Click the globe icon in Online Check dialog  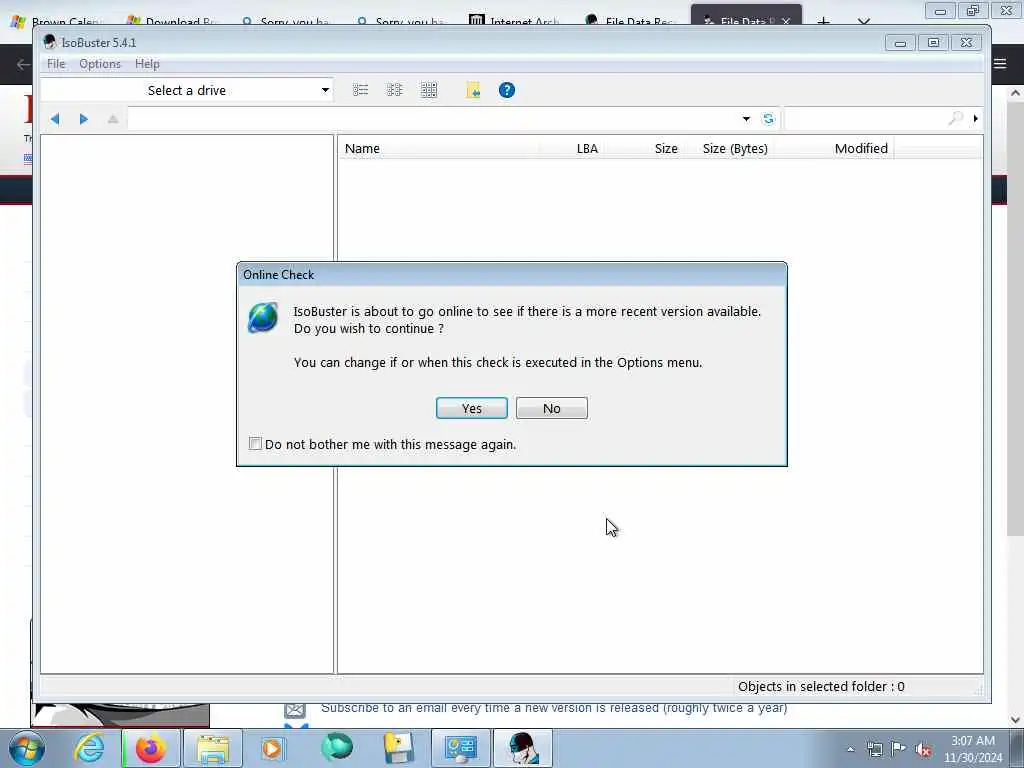coord(263,317)
